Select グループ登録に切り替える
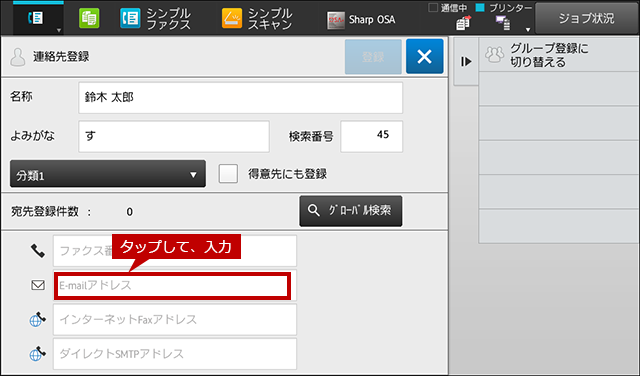The width and height of the screenshot is (640, 376). pos(559,55)
